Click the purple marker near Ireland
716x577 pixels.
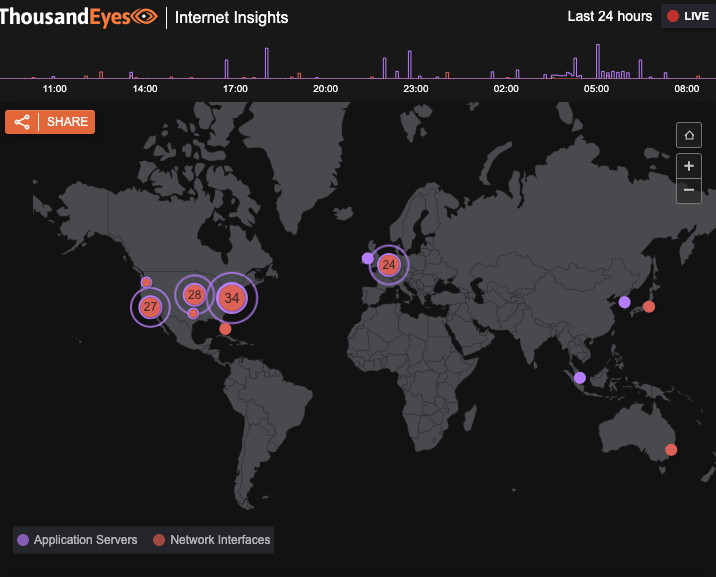click(x=368, y=258)
